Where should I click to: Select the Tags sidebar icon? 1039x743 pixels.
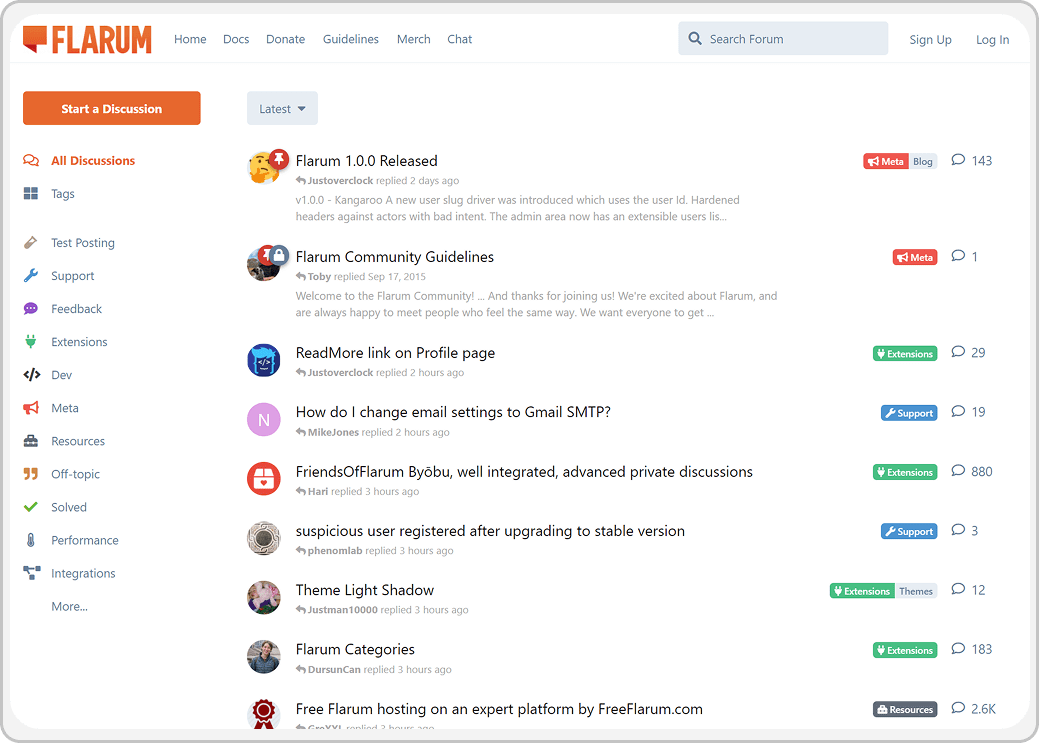point(31,193)
